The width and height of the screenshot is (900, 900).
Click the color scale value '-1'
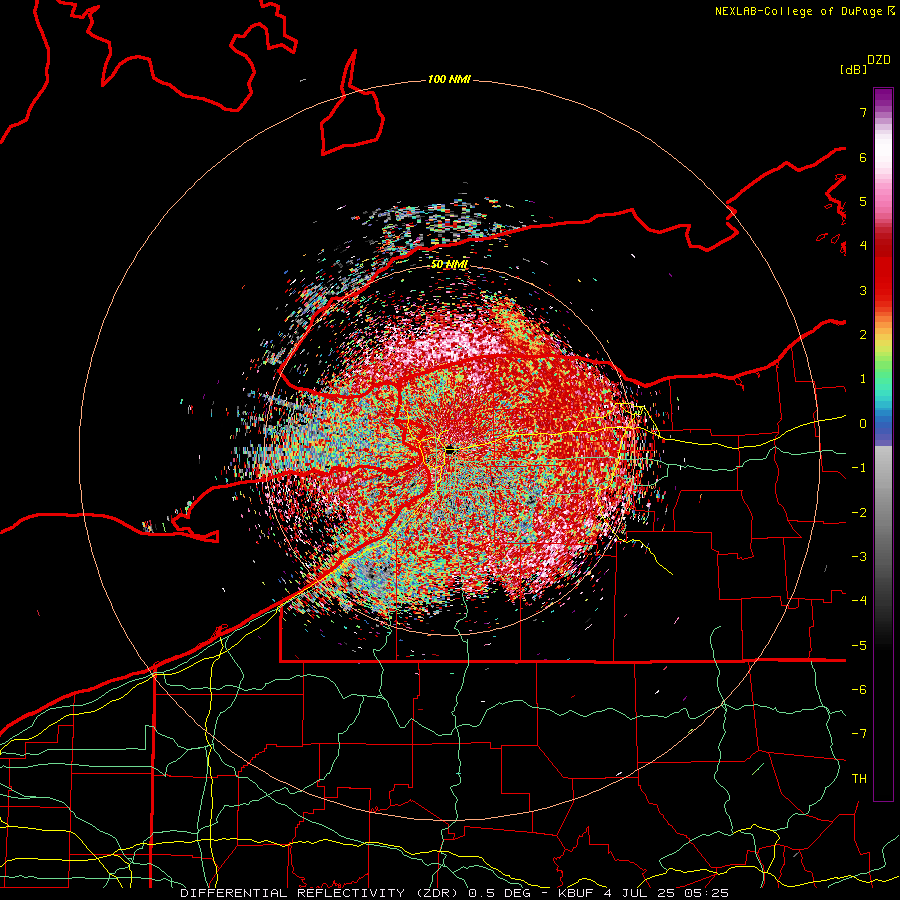tap(859, 468)
